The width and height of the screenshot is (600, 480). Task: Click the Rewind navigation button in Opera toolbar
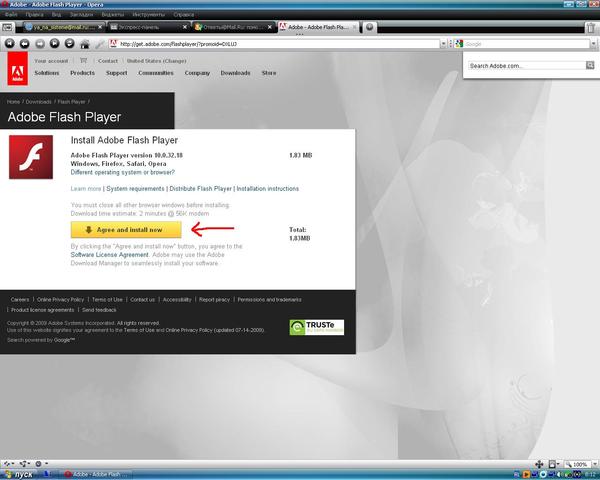(x=10, y=44)
